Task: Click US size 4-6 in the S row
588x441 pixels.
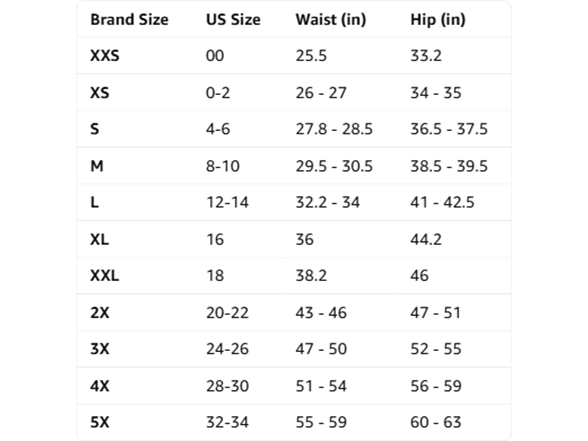Action: 218,129
